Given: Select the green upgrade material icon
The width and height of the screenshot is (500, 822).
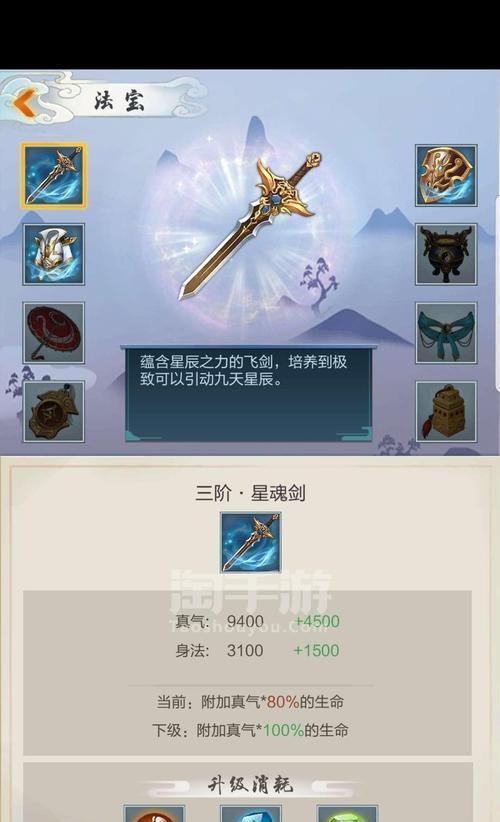Looking at the screenshot, I should click(347, 815).
